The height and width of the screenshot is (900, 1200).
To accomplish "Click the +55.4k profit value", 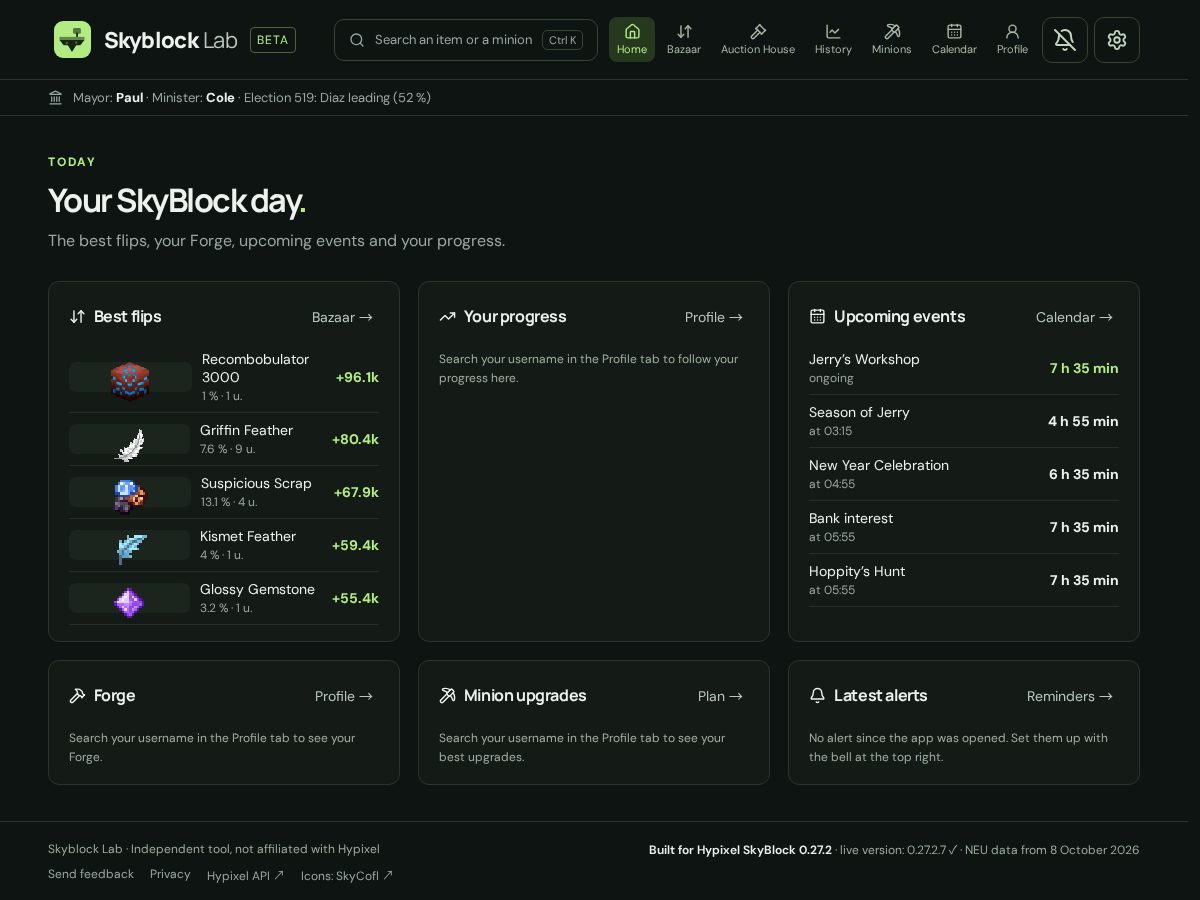I will [x=355, y=598].
